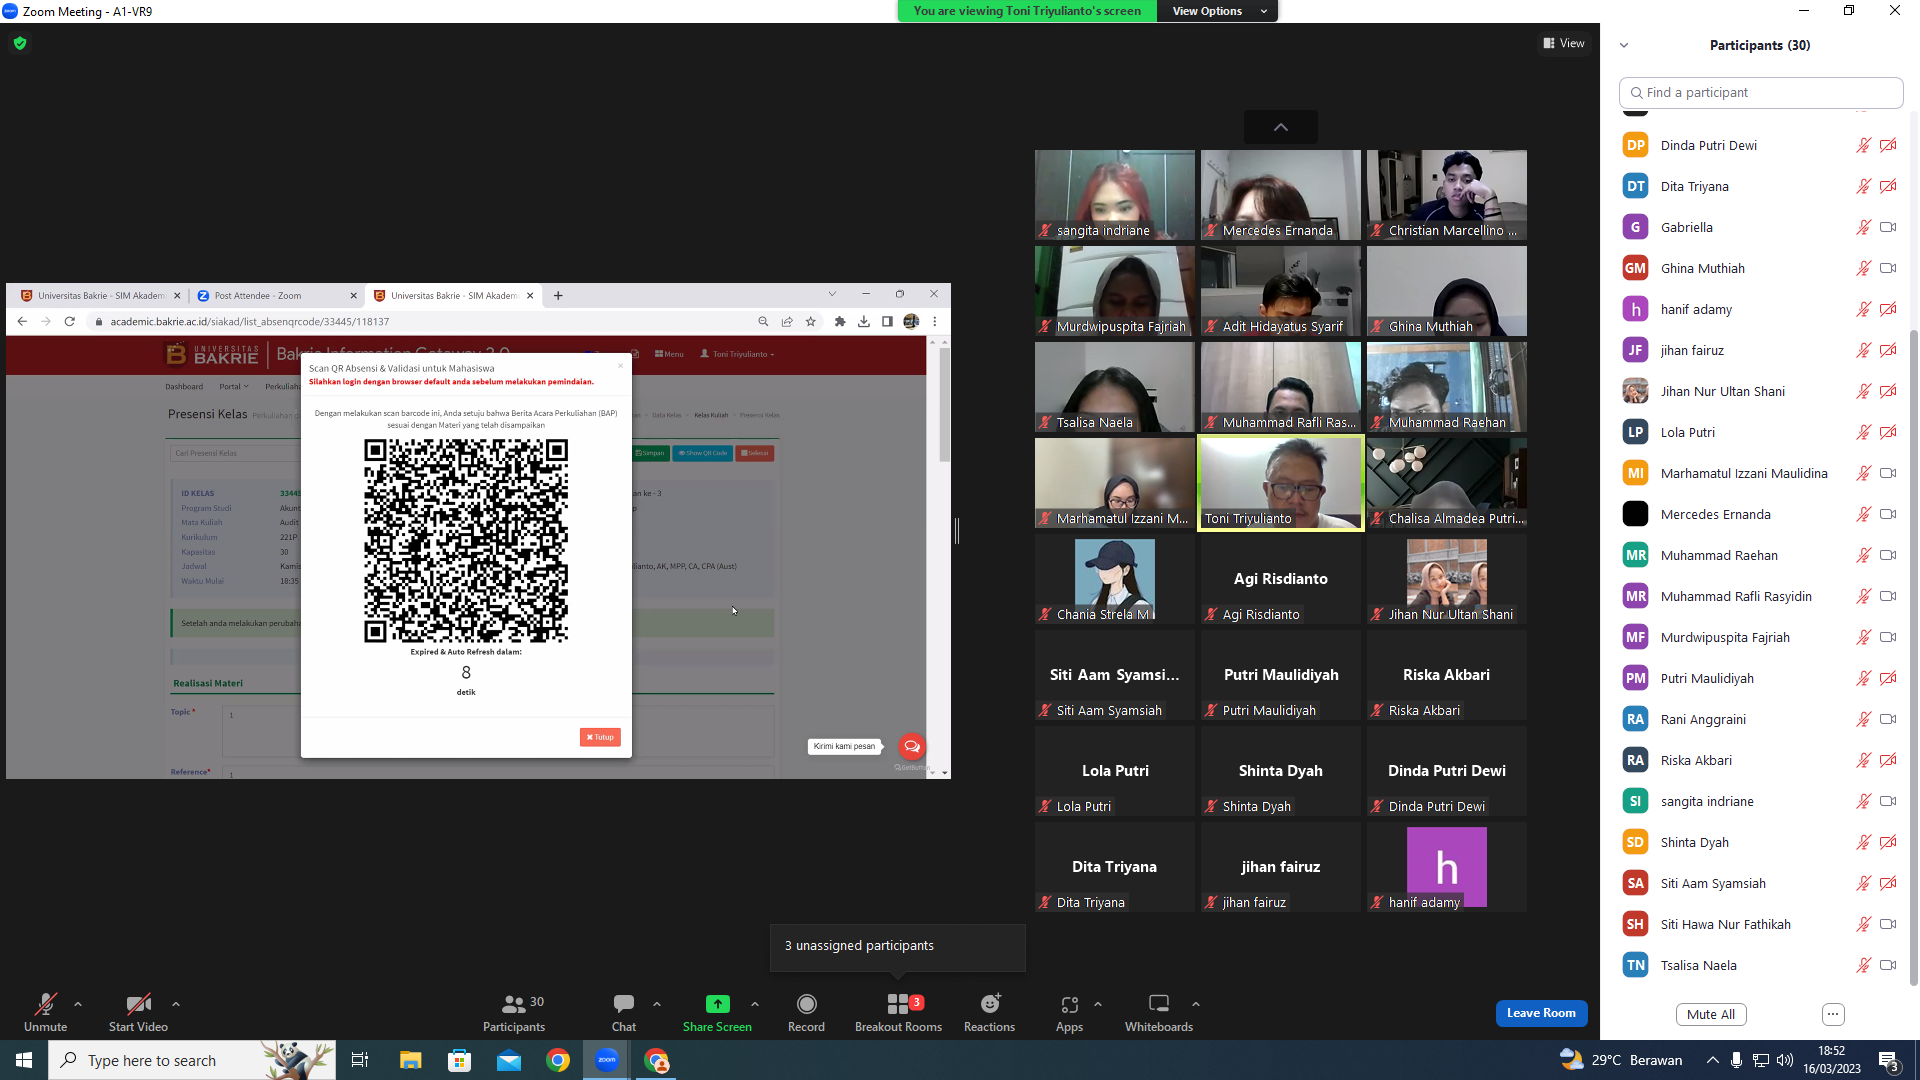Viewport: 1920px width, 1080px height.
Task: Click the speaker volume tray icon
Action: pos(1785,1060)
